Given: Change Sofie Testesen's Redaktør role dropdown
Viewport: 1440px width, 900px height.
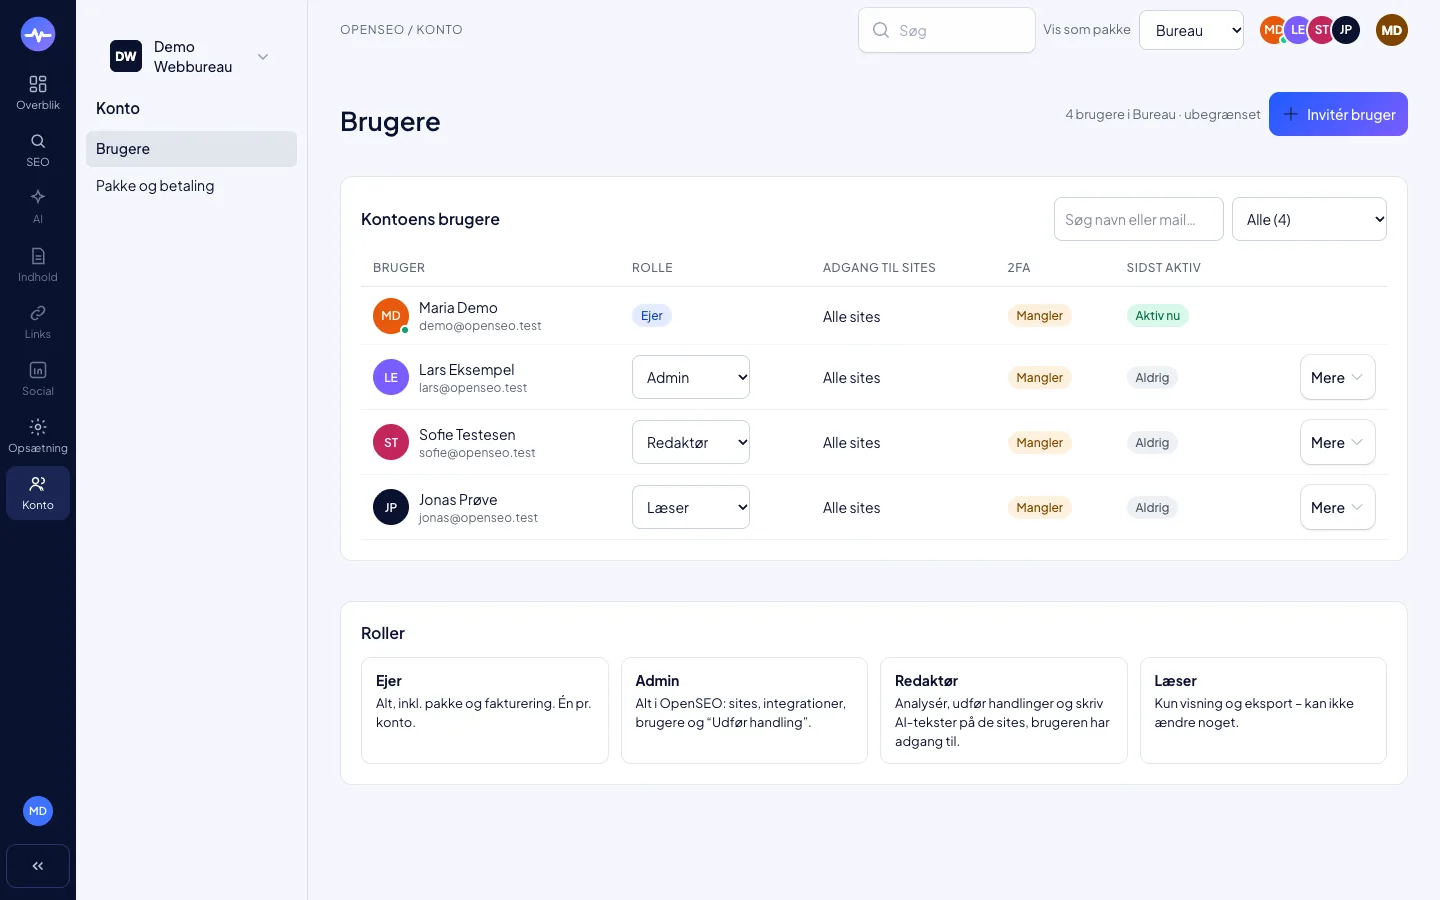Looking at the screenshot, I should tap(691, 442).
